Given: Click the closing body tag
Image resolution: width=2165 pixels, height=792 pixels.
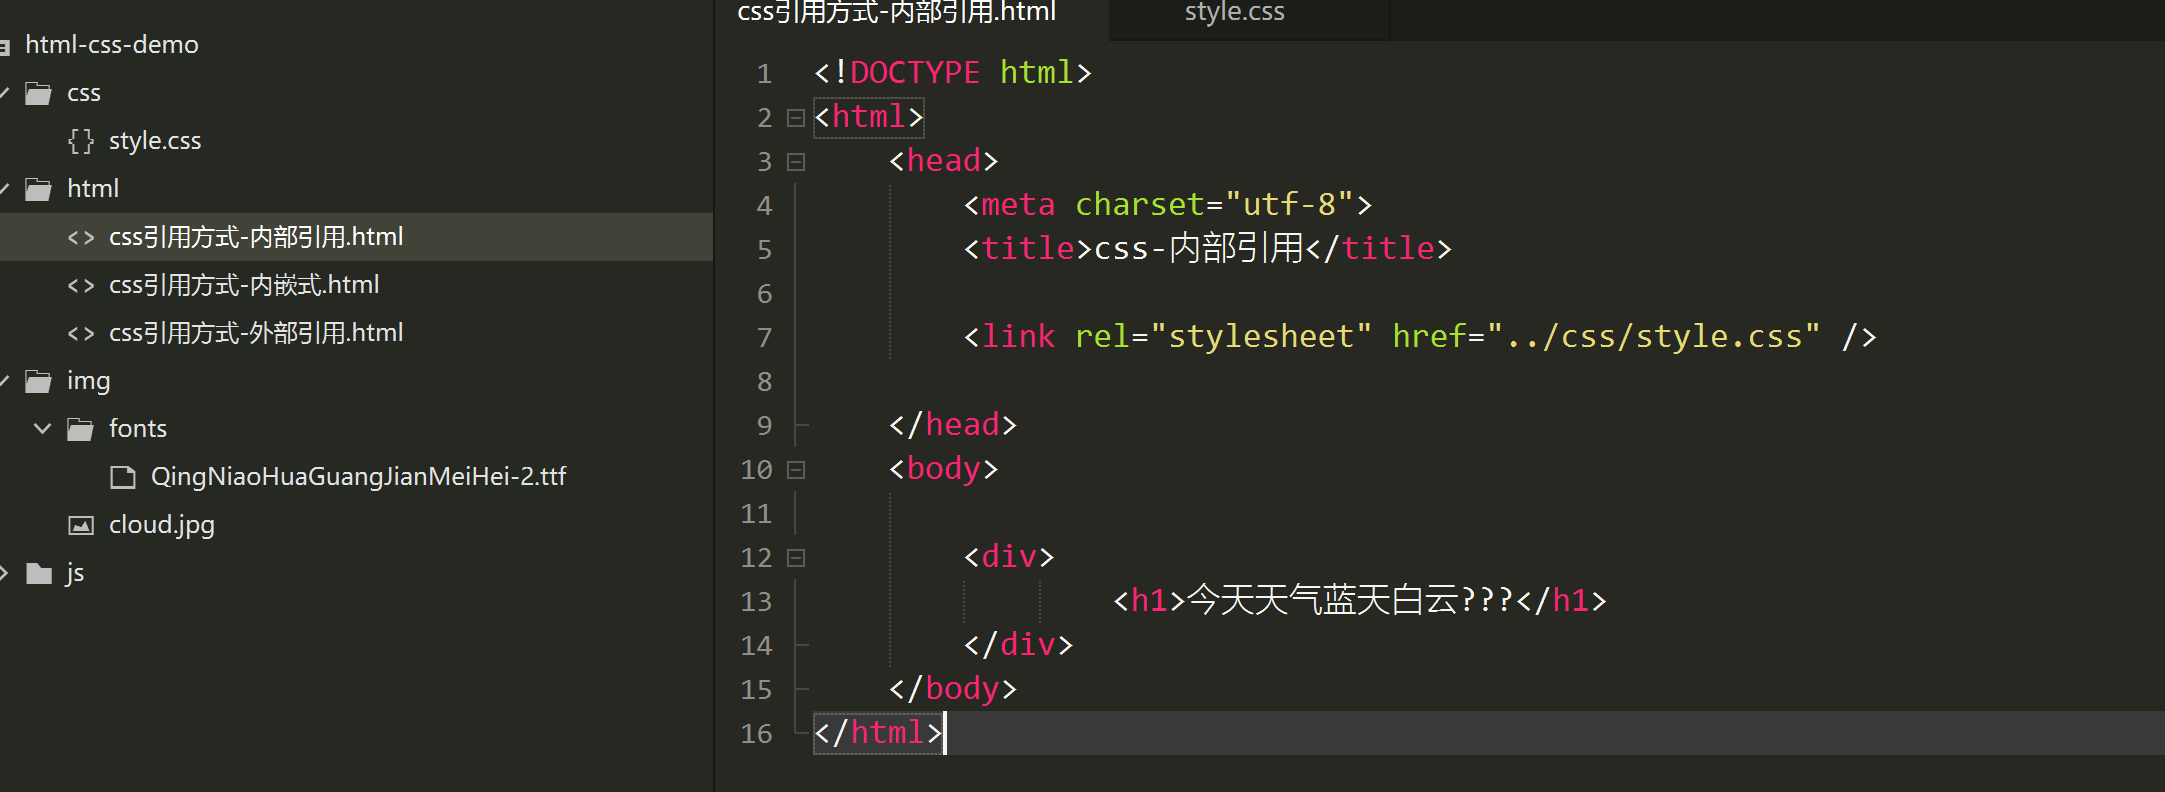Looking at the screenshot, I should [x=953, y=689].
